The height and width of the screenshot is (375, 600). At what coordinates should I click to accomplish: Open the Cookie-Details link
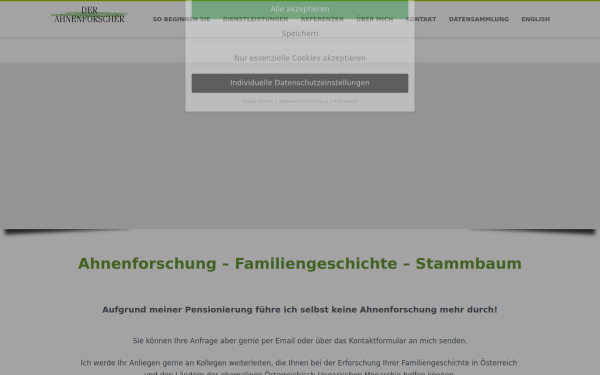258,101
